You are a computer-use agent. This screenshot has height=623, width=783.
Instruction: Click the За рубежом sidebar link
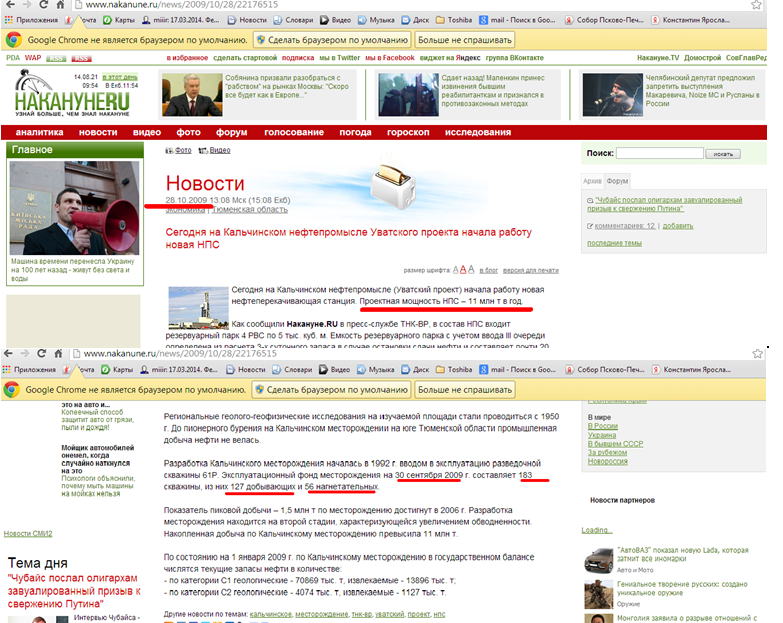607,452
